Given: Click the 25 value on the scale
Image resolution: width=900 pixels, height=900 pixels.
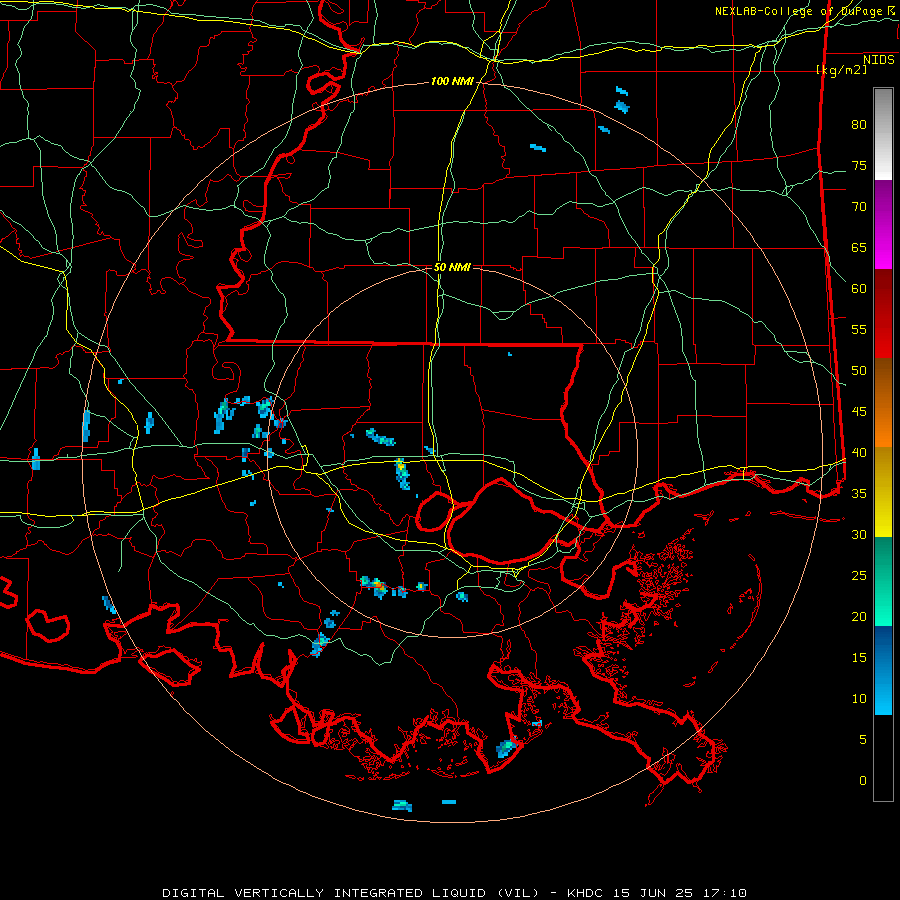Looking at the screenshot, I should [x=859, y=576].
